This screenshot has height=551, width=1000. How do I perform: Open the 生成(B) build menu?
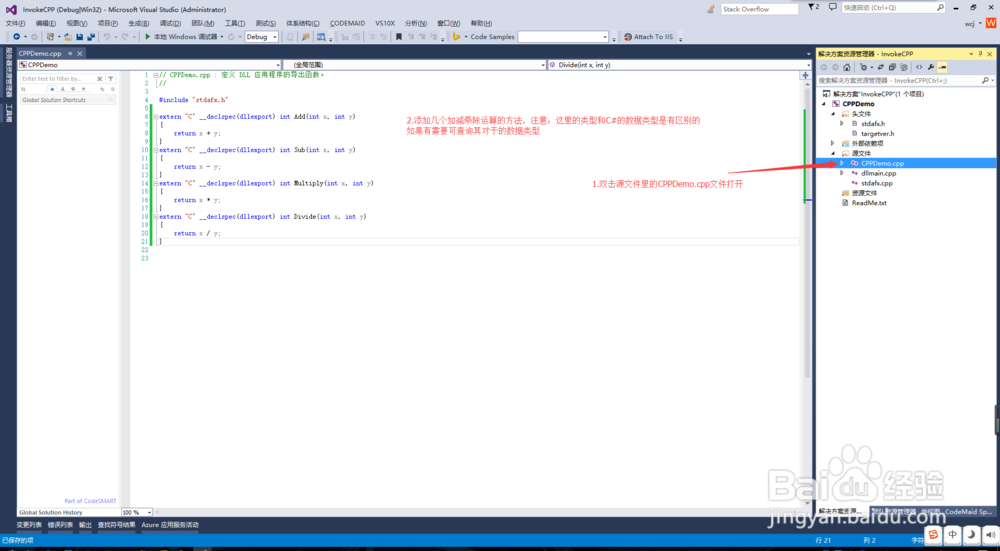coord(139,23)
